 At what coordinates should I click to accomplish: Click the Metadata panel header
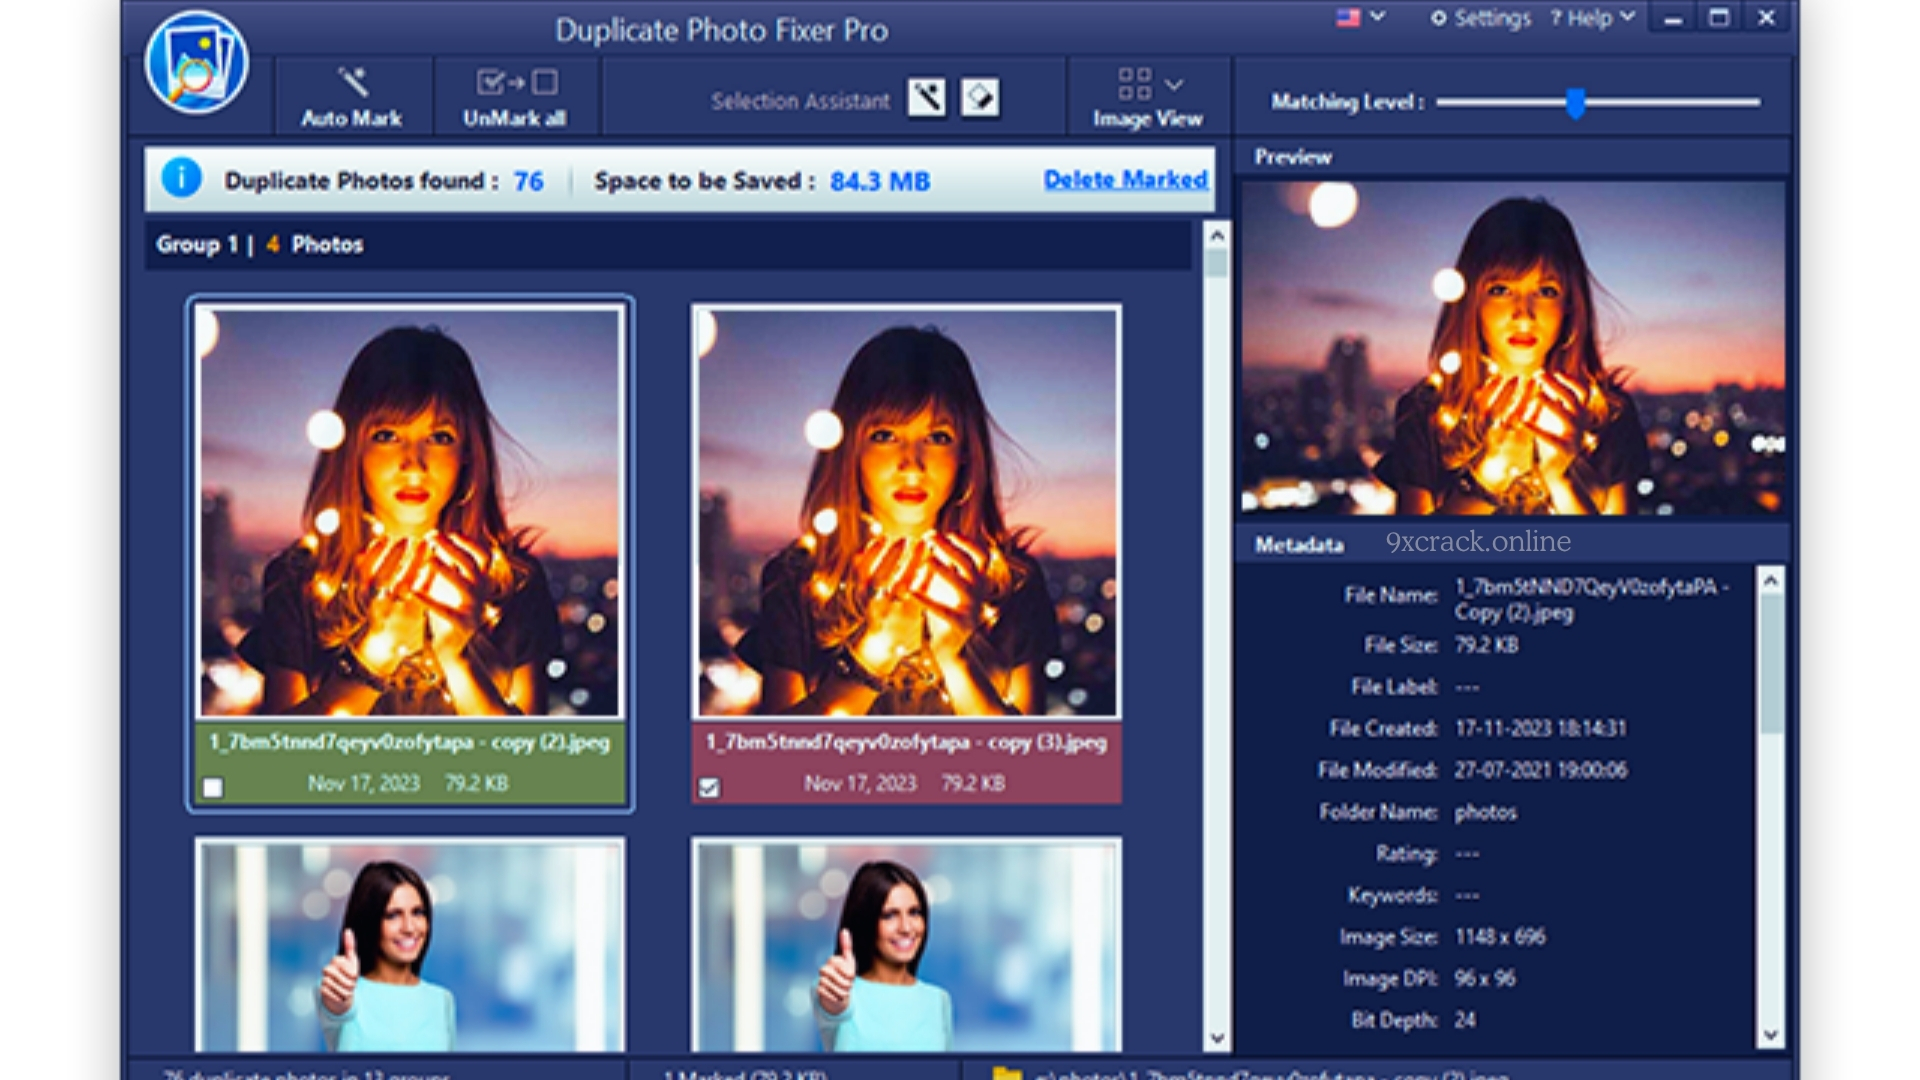click(x=1513, y=544)
